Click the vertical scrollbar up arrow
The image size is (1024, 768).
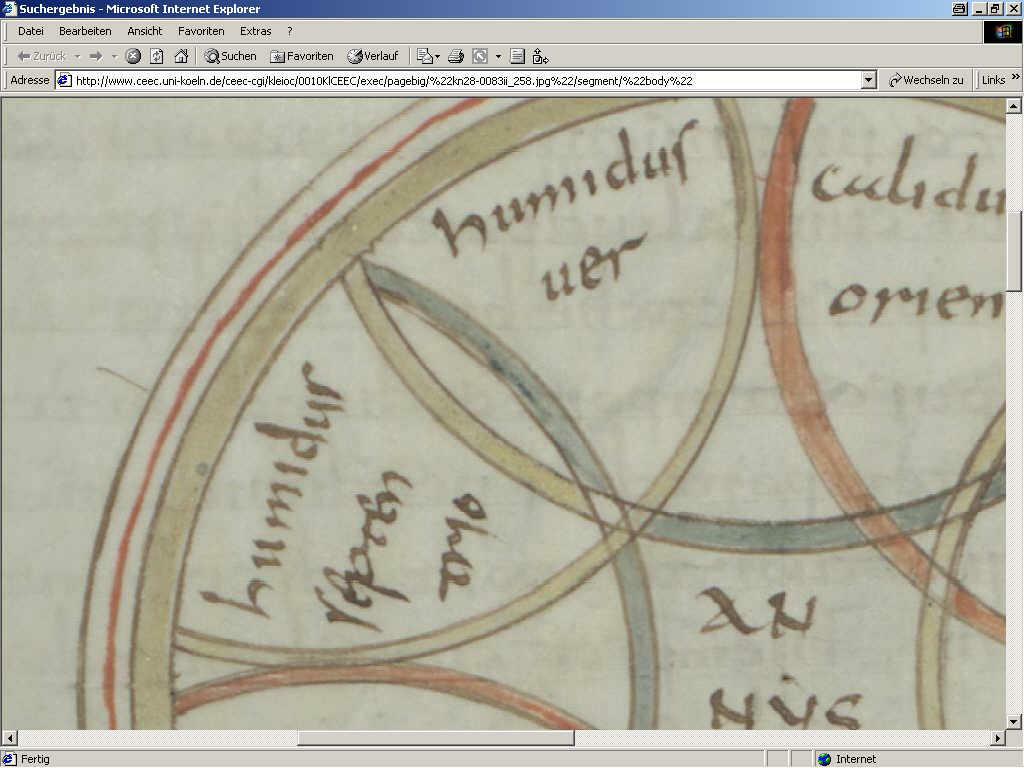pos(1014,106)
